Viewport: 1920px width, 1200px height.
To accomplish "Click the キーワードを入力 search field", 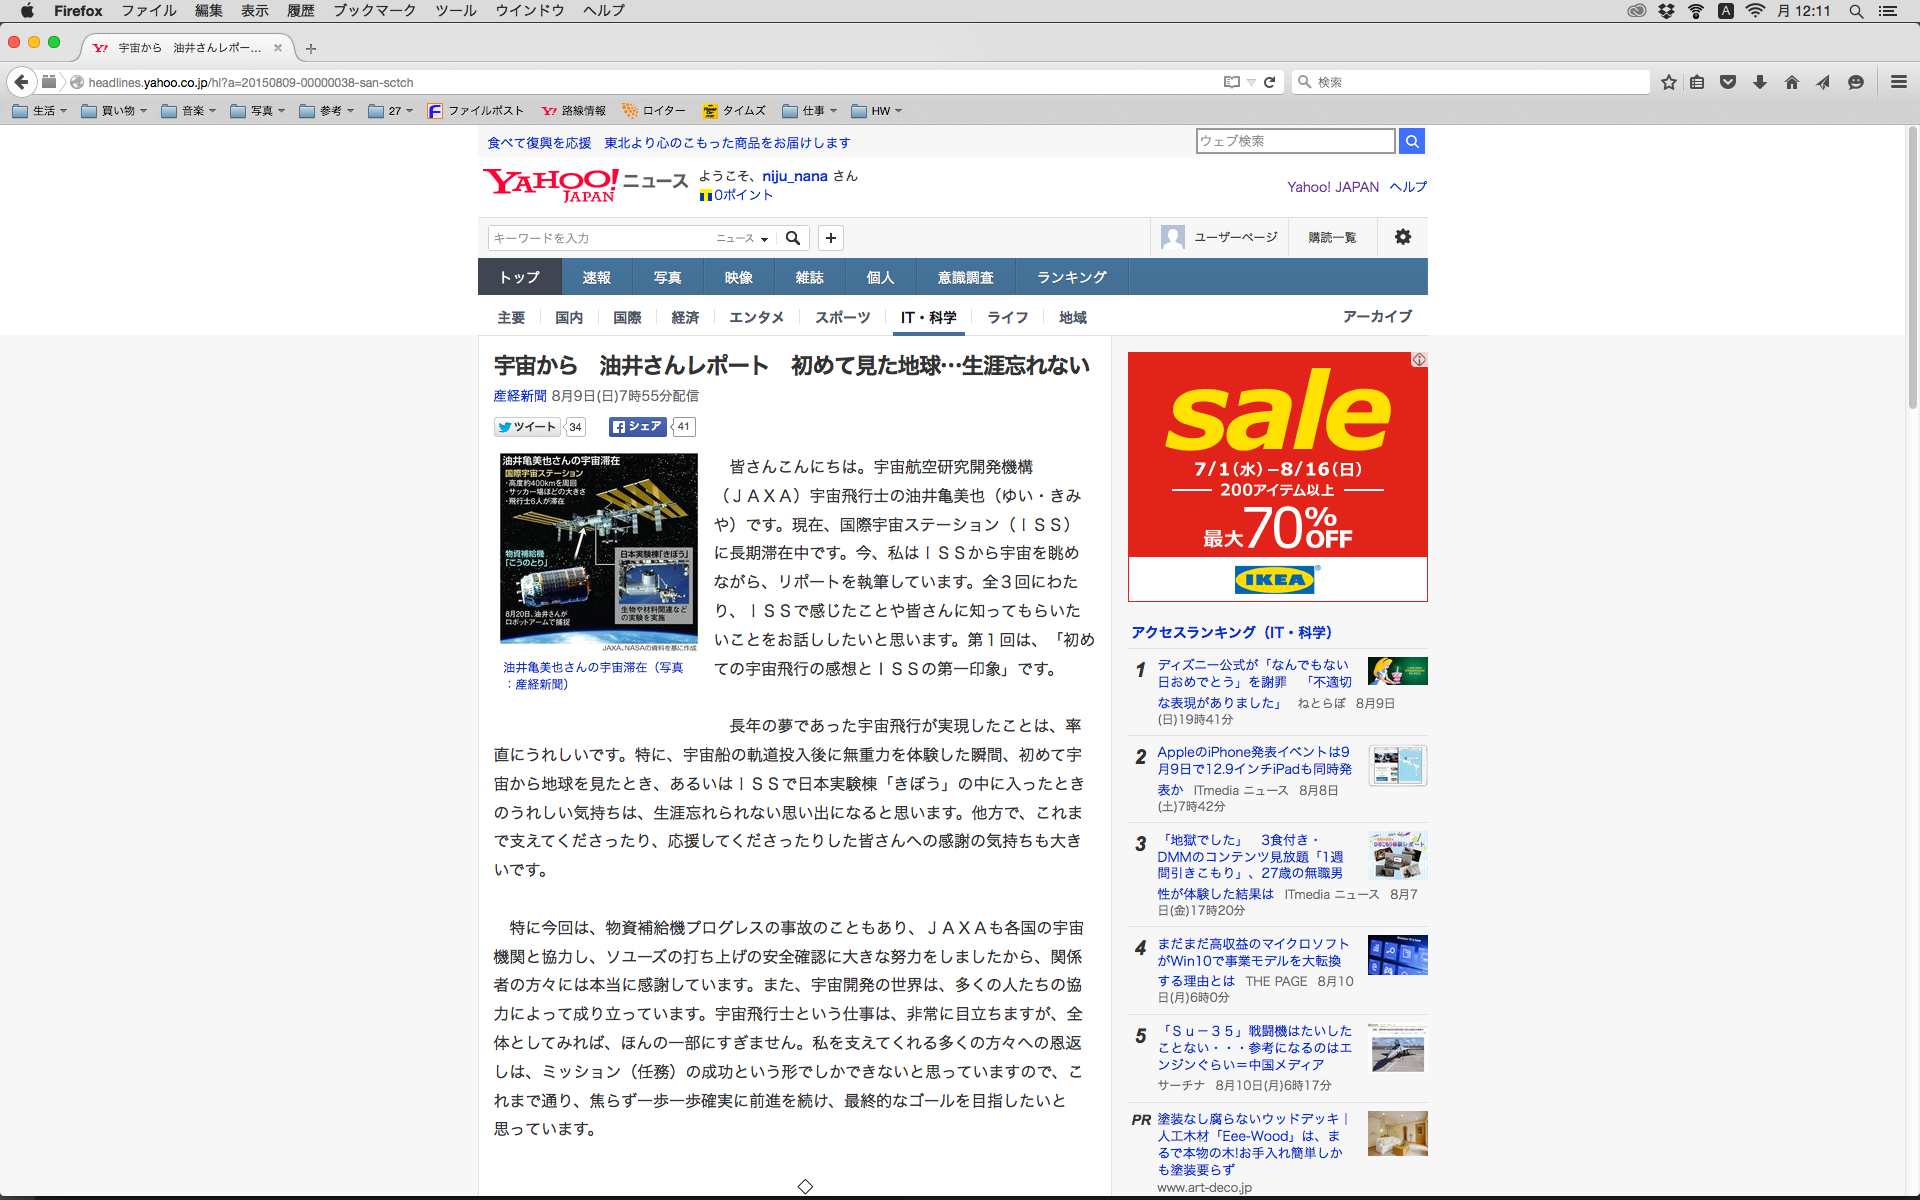I will pyautogui.click(x=600, y=238).
